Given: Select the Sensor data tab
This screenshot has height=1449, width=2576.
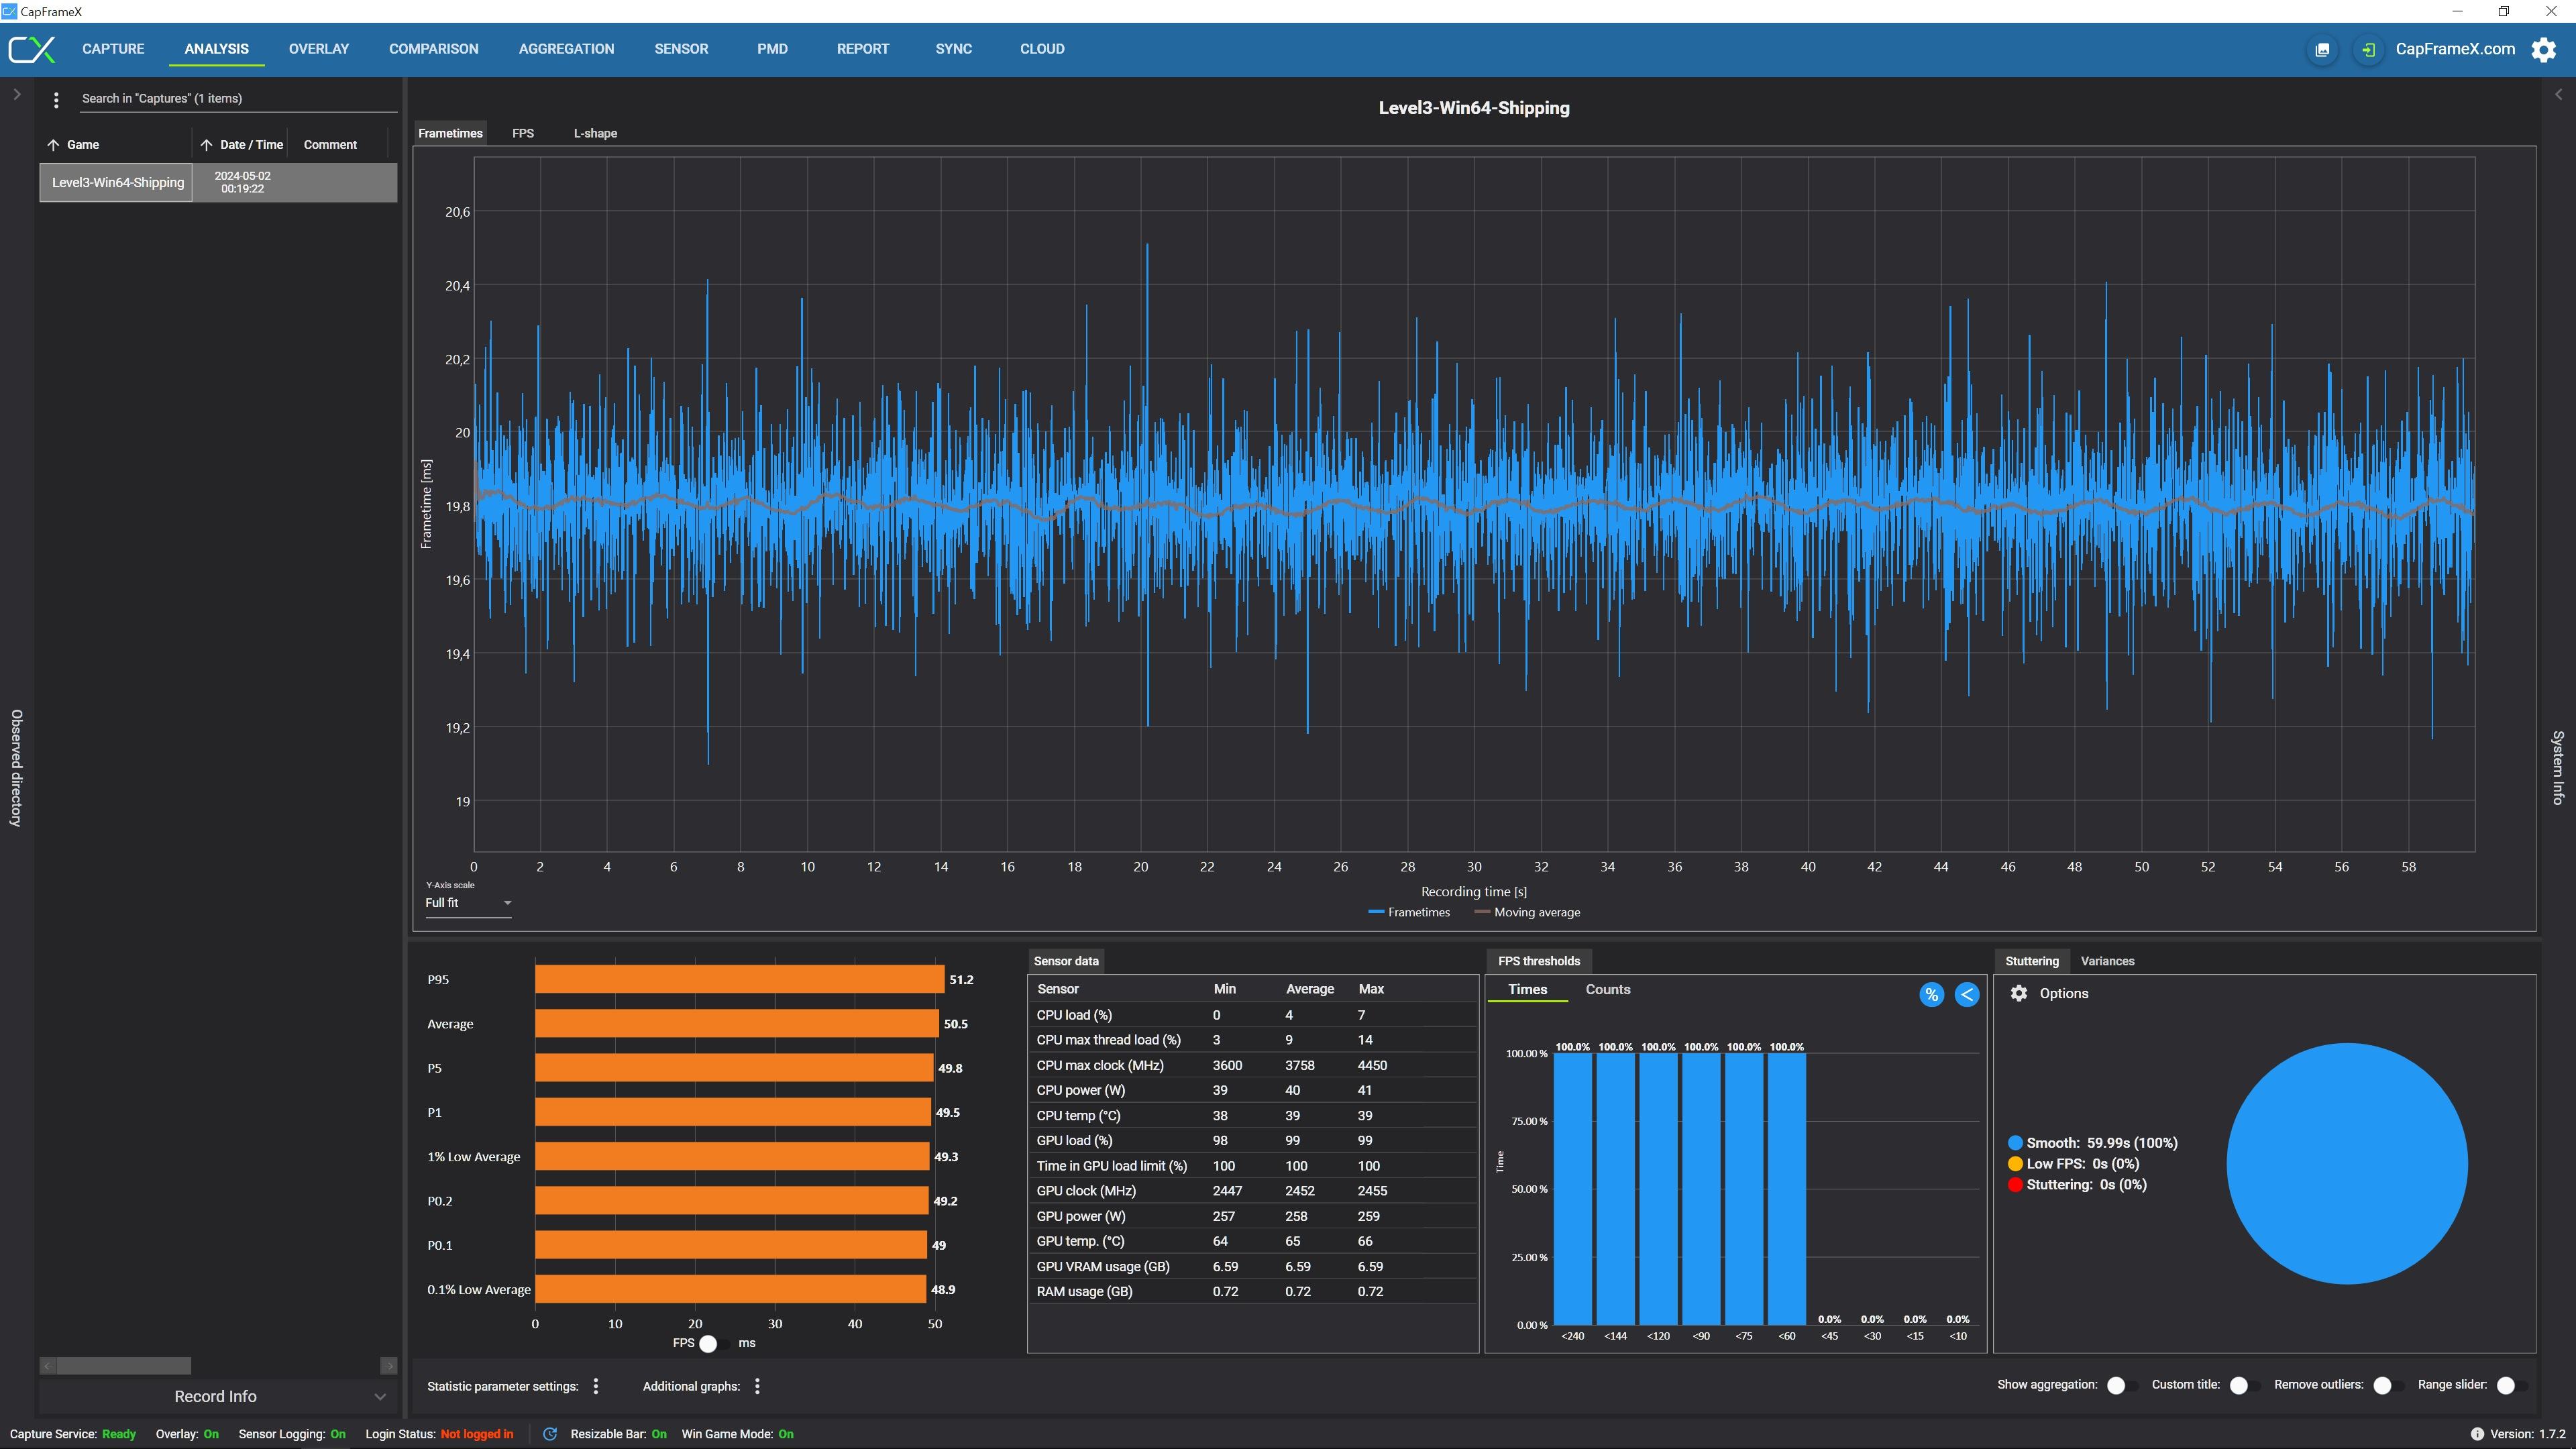Looking at the screenshot, I should click(1066, 961).
